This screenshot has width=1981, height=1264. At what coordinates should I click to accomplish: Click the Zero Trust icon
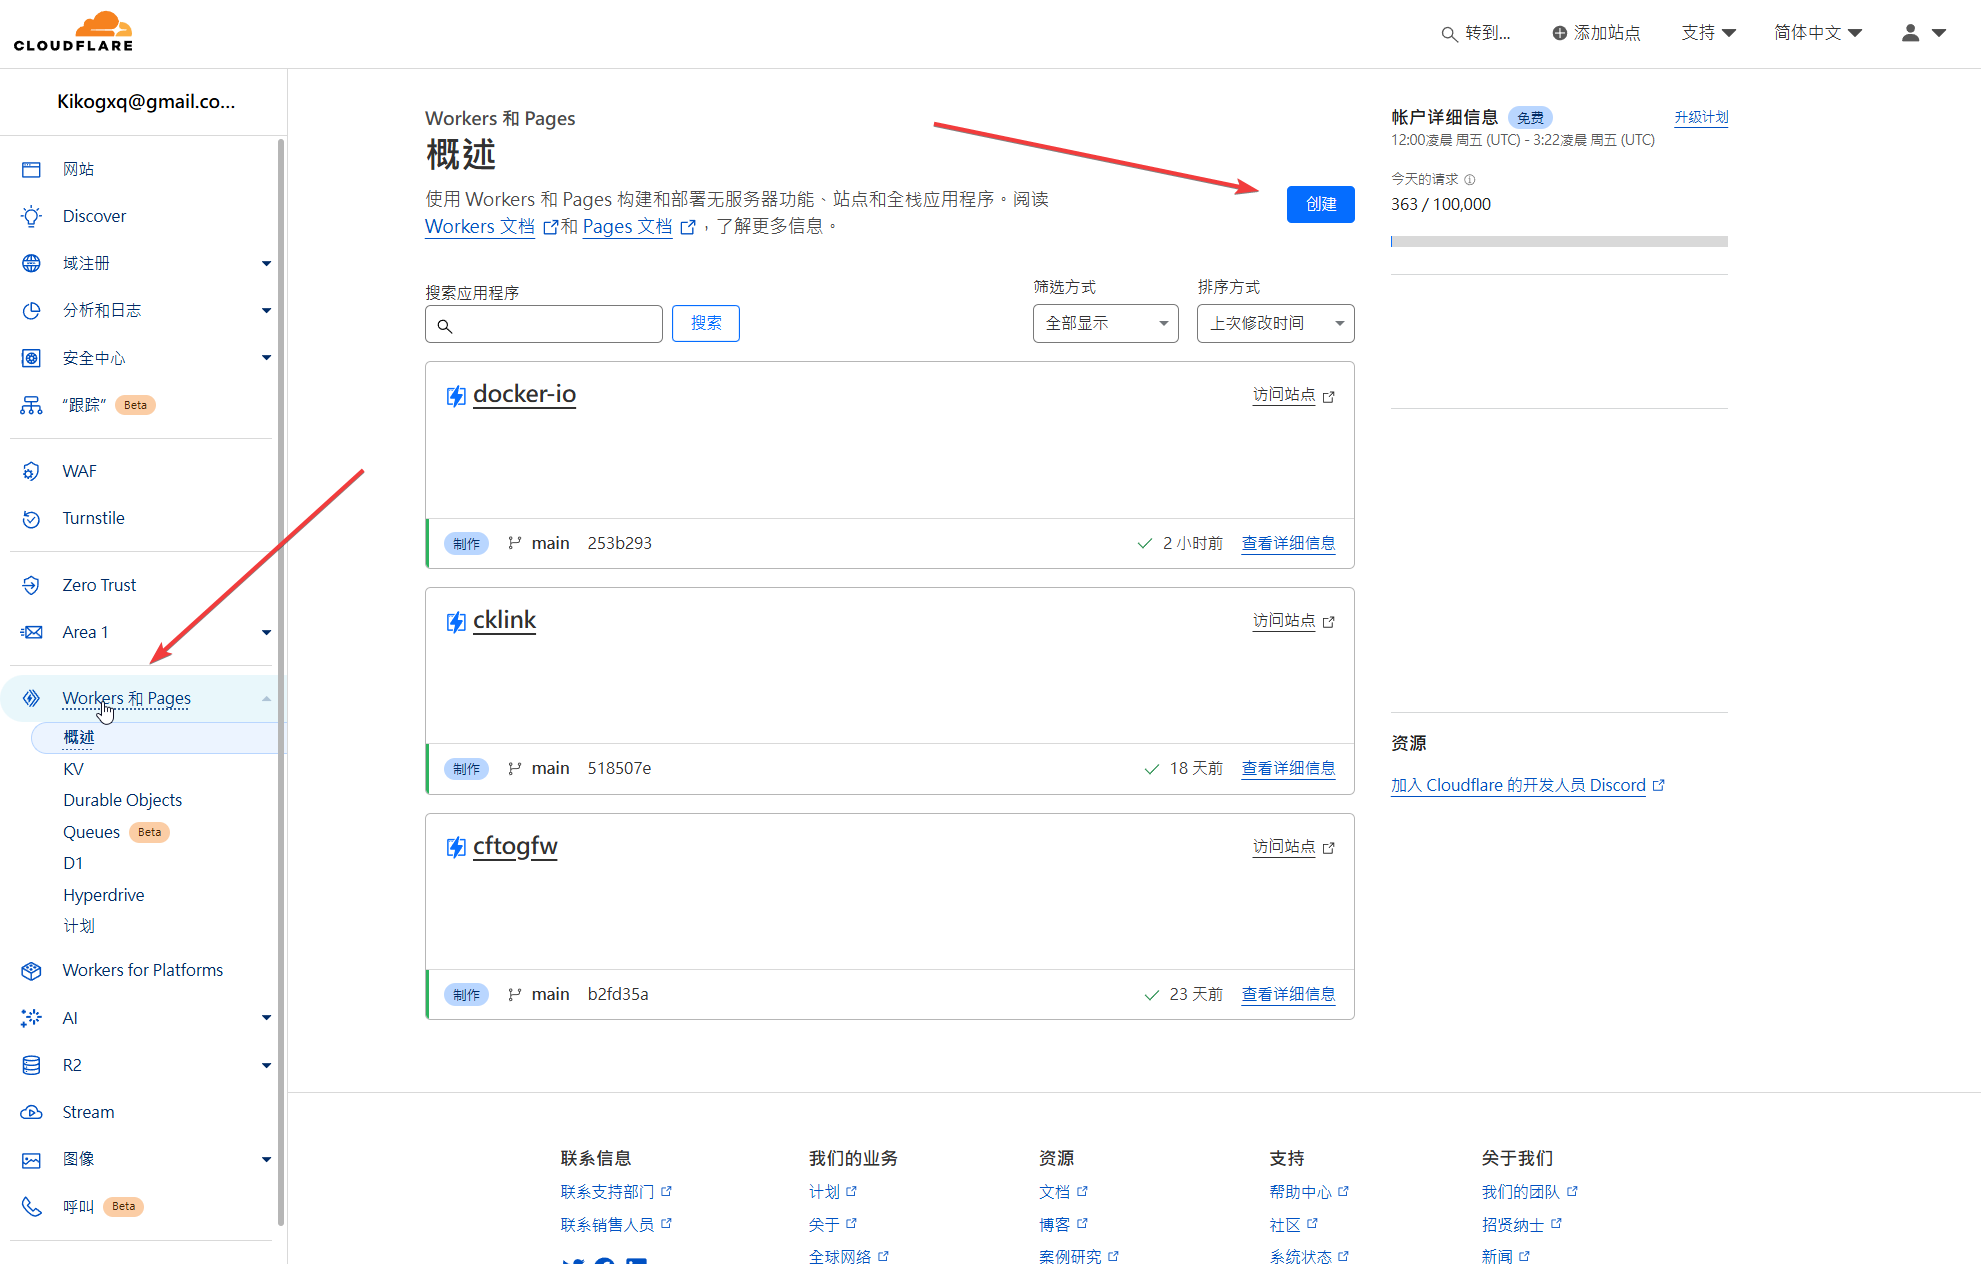(31, 585)
